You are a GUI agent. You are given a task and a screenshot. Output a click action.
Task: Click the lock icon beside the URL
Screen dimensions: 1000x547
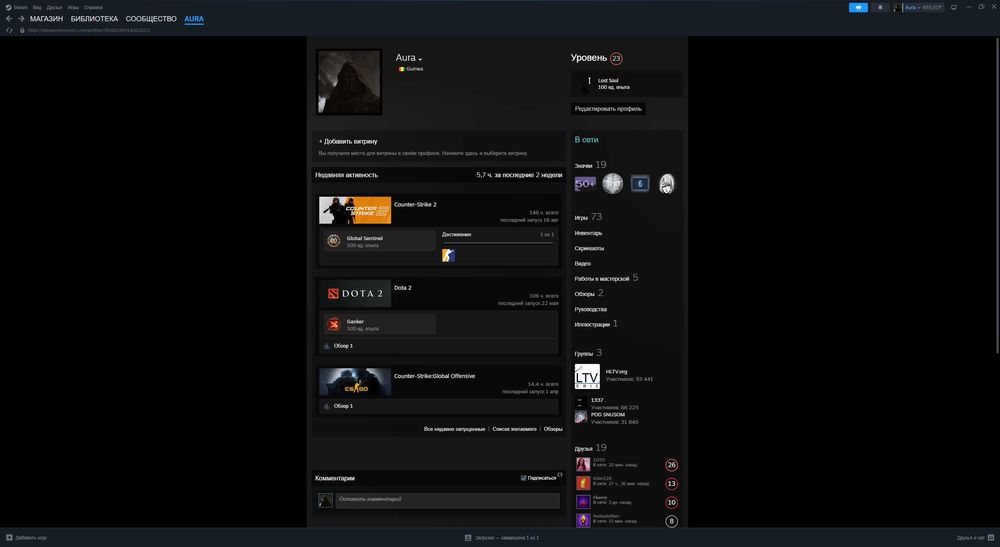click(x=22, y=30)
